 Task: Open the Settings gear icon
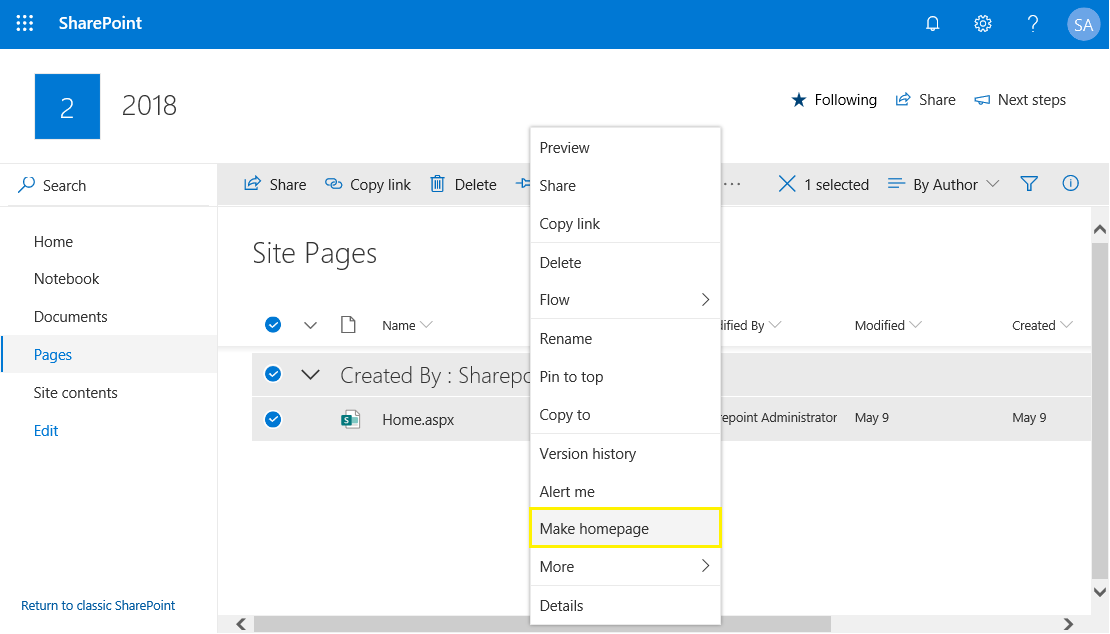[x=982, y=23]
